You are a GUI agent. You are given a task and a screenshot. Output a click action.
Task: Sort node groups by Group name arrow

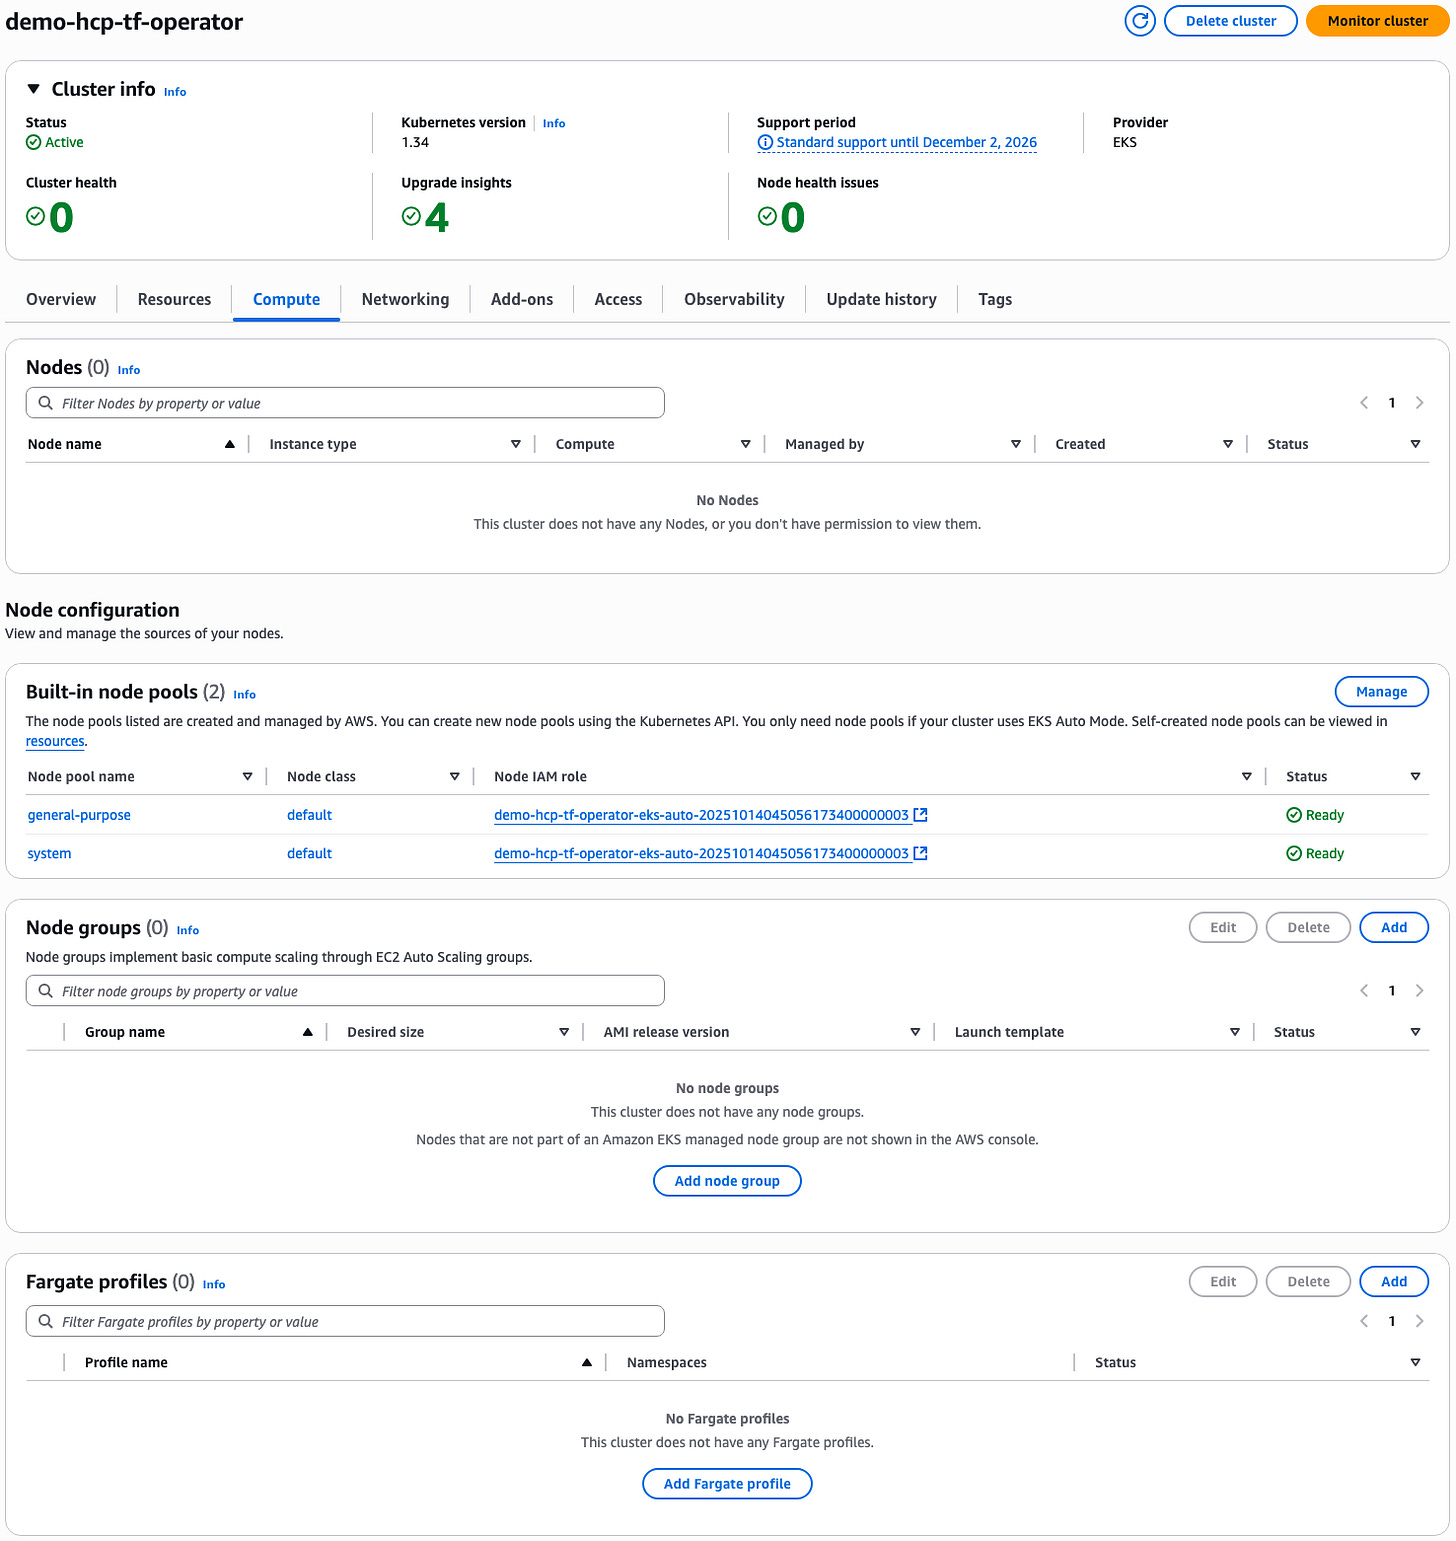(308, 1032)
